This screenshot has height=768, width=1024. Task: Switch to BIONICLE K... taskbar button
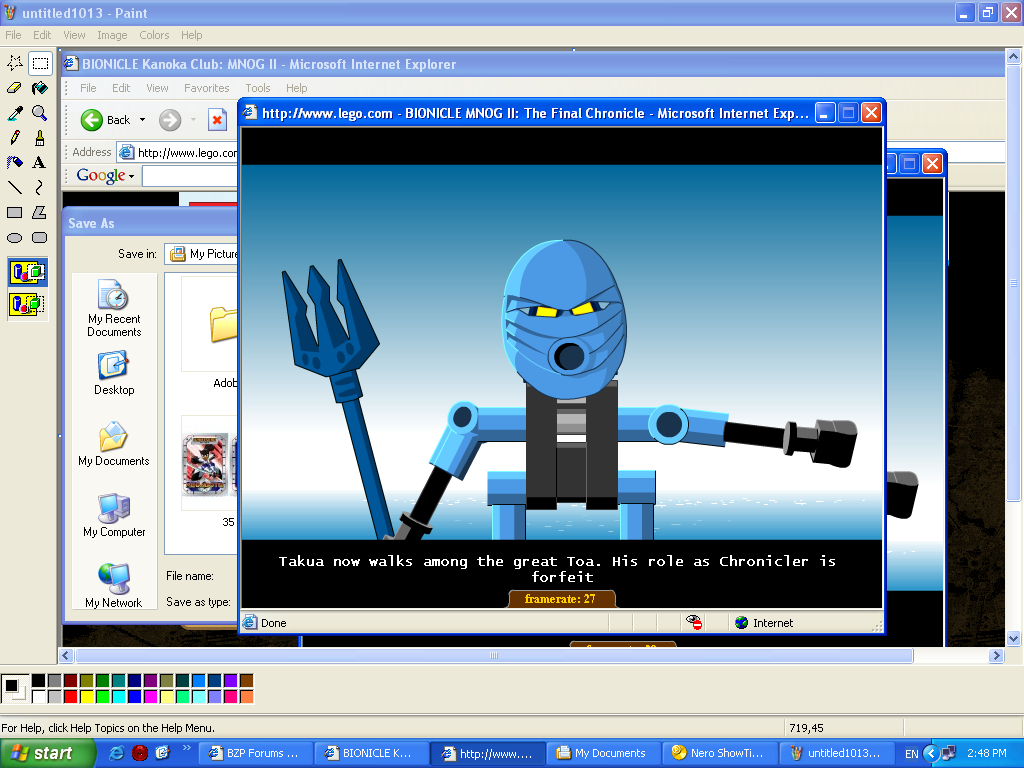[371, 753]
